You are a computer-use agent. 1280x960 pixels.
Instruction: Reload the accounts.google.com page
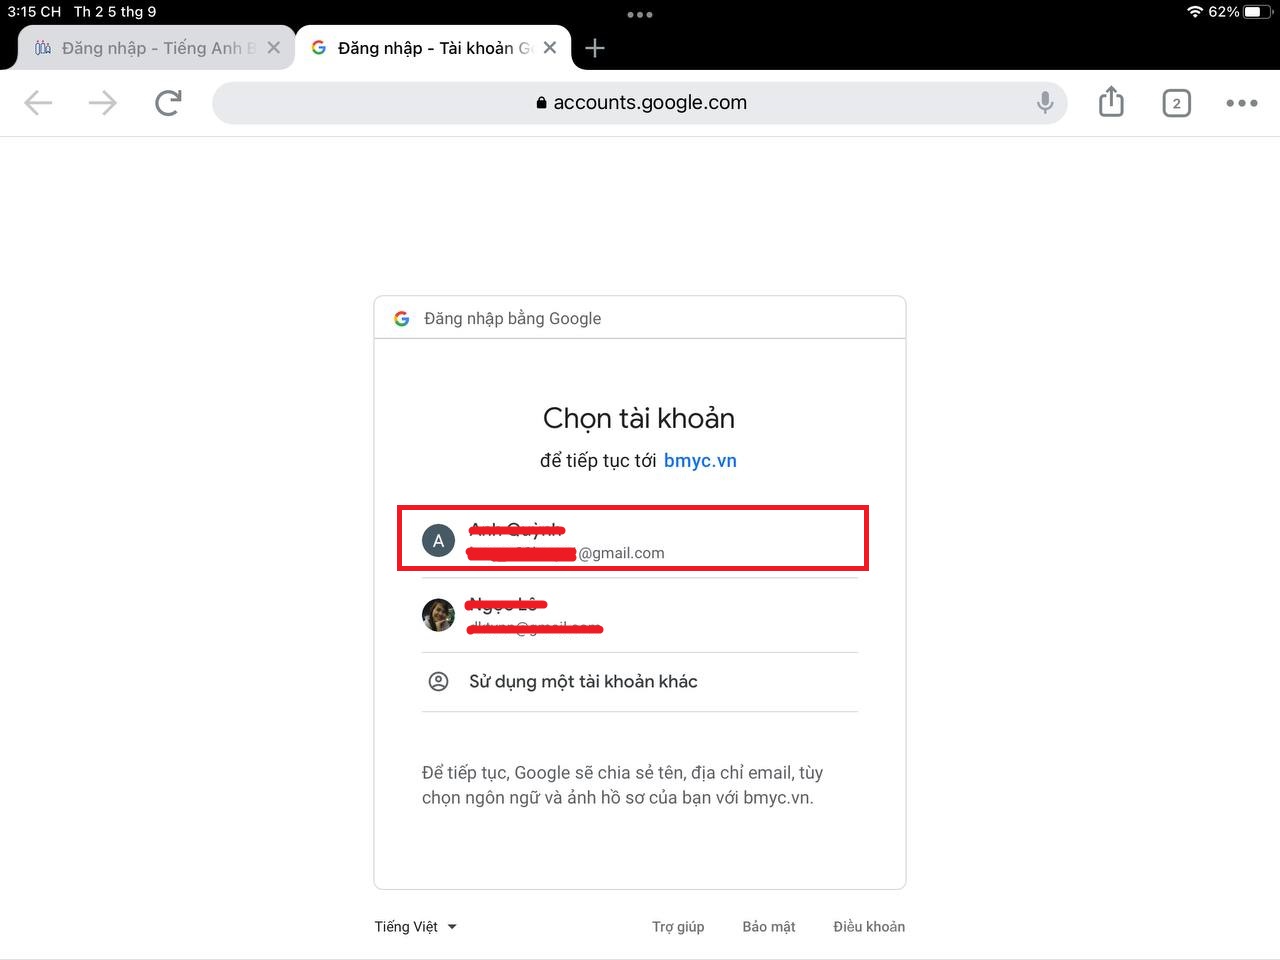[168, 102]
